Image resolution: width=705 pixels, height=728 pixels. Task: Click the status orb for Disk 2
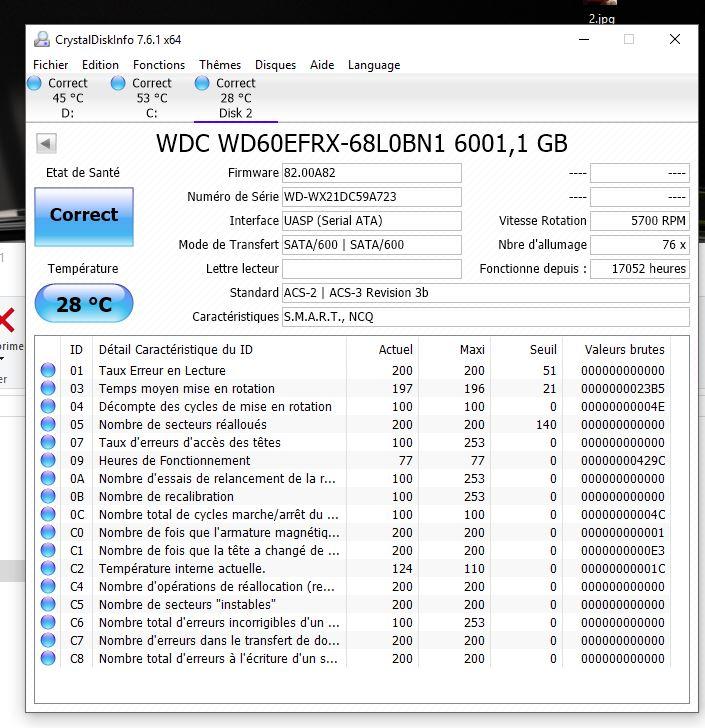click(202, 84)
